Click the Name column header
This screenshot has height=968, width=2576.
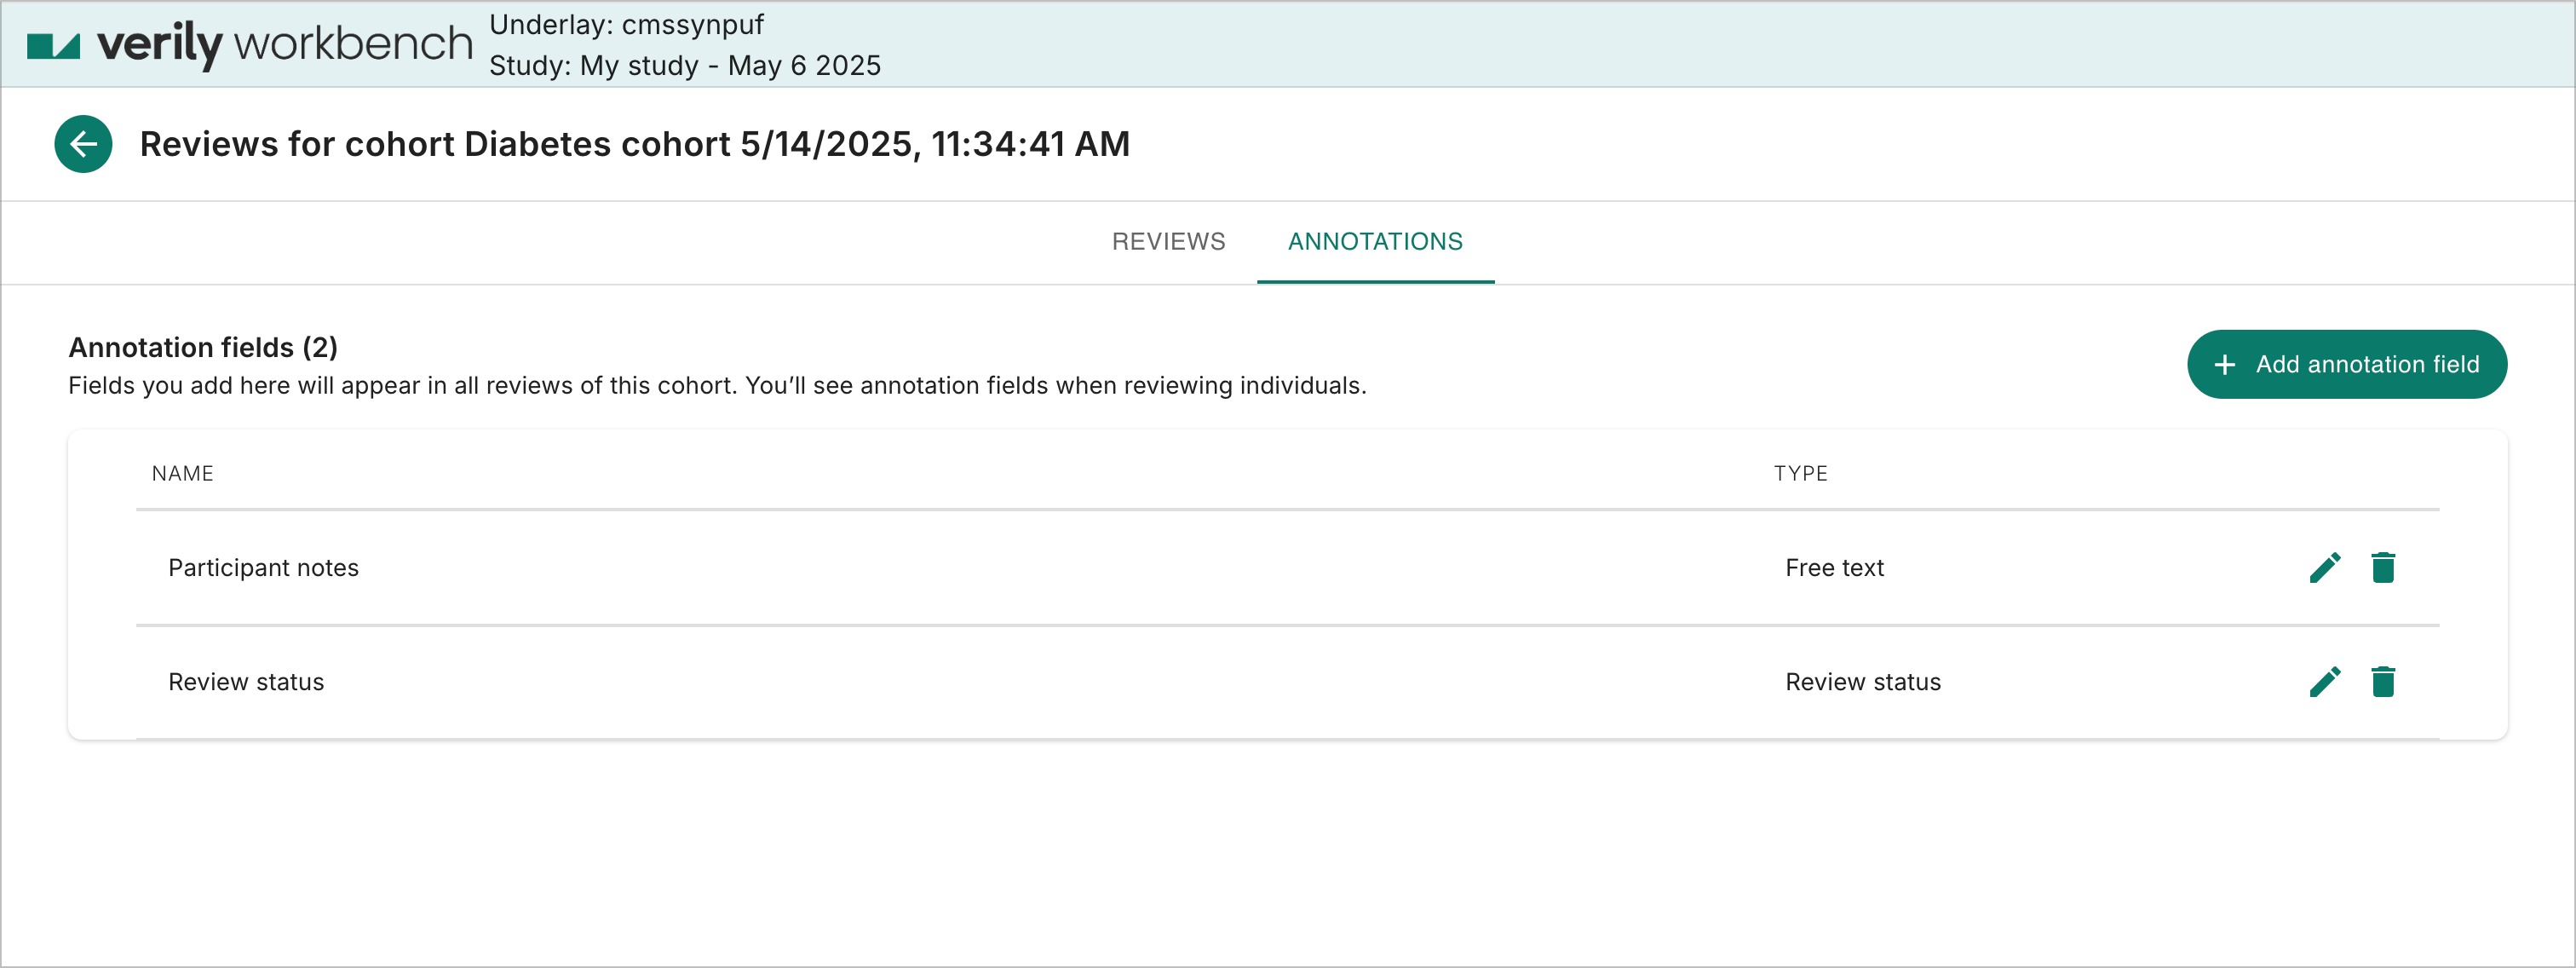tap(183, 474)
